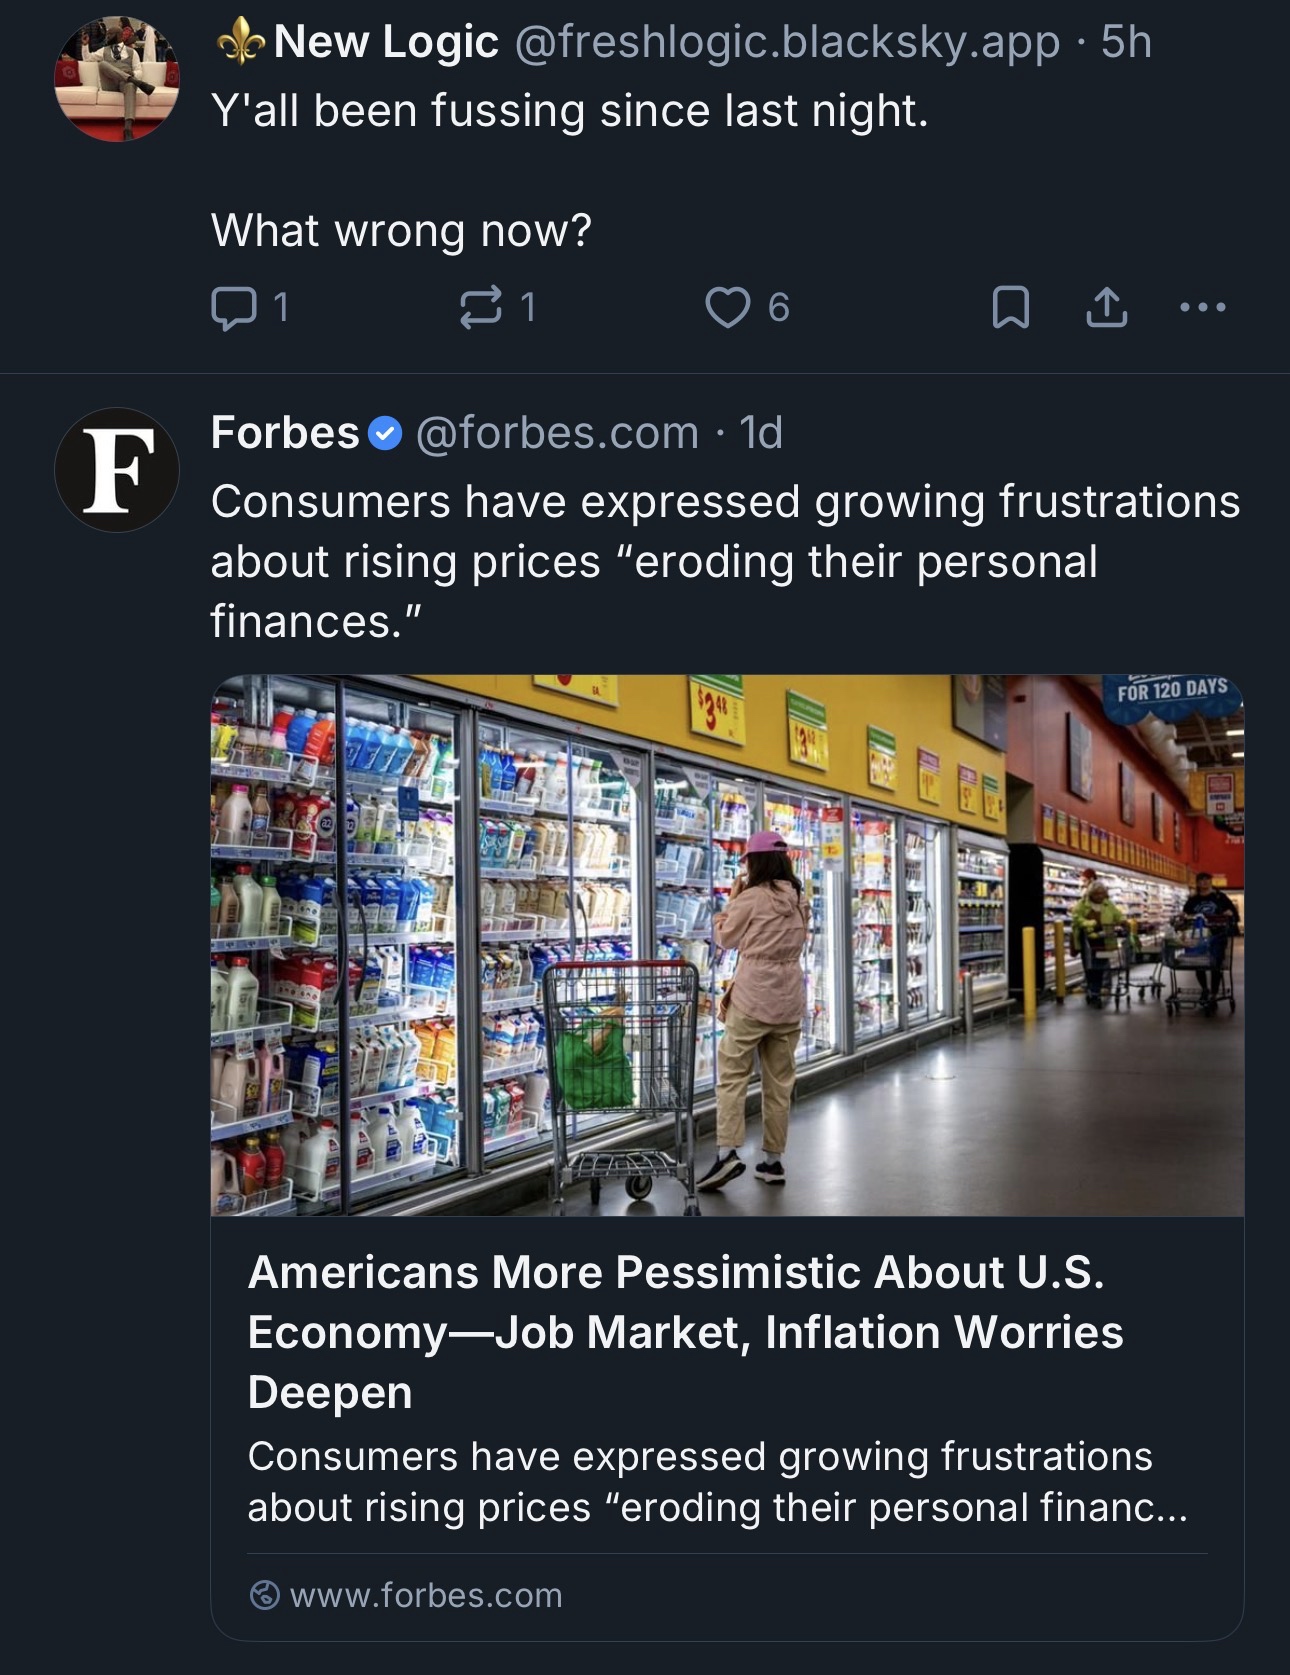Viewport: 1290px width, 1675px height.
Task: Click the www.forbes.com link text
Action: 426,1595
